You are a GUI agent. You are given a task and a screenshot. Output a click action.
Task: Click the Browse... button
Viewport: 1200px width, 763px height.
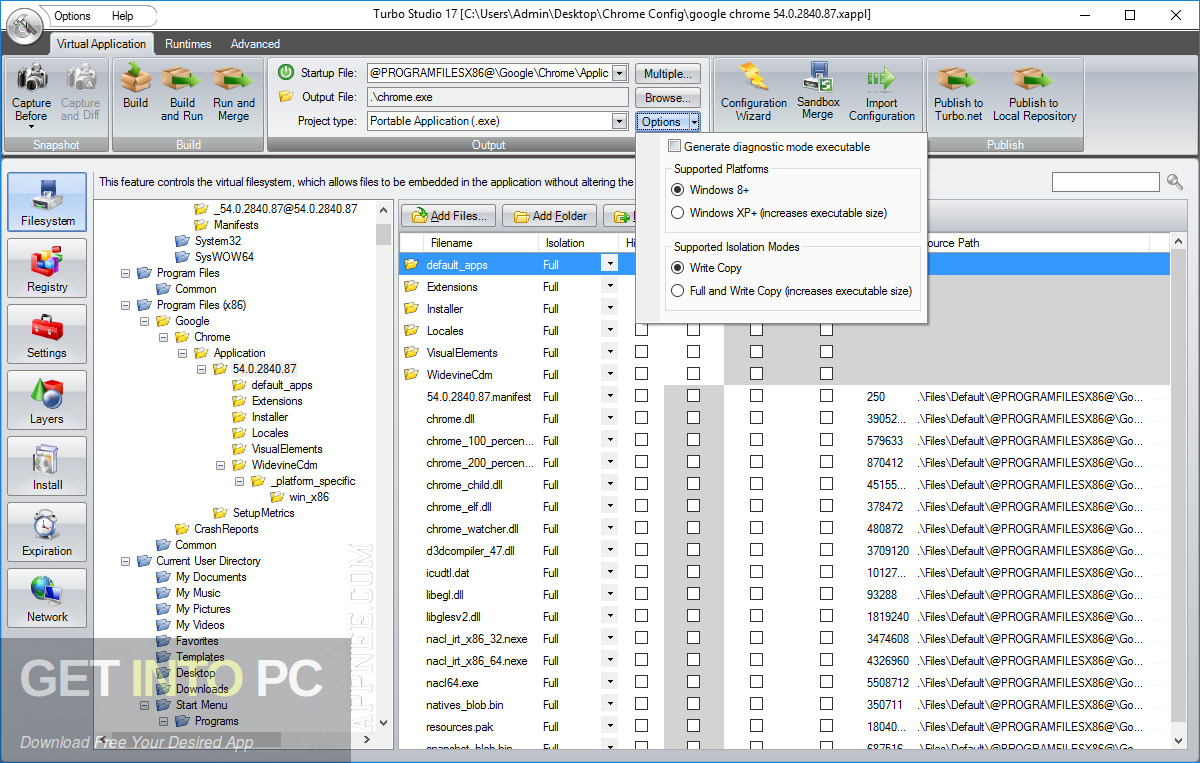(667, 98)
